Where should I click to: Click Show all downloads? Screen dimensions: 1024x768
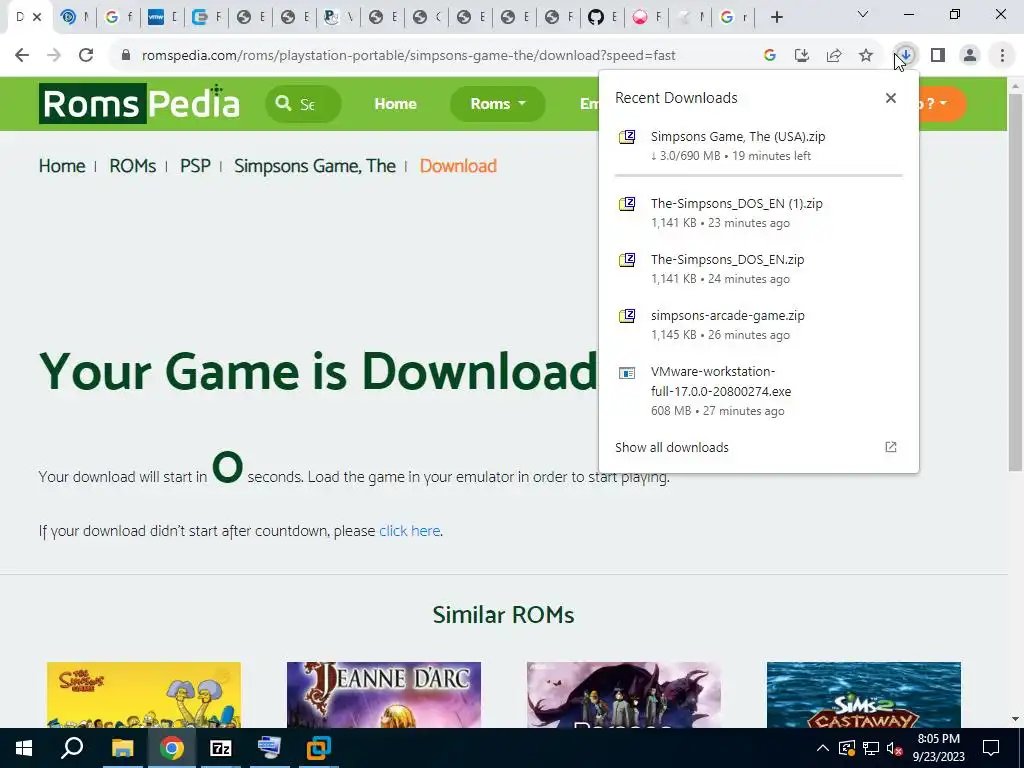(671, 447)
